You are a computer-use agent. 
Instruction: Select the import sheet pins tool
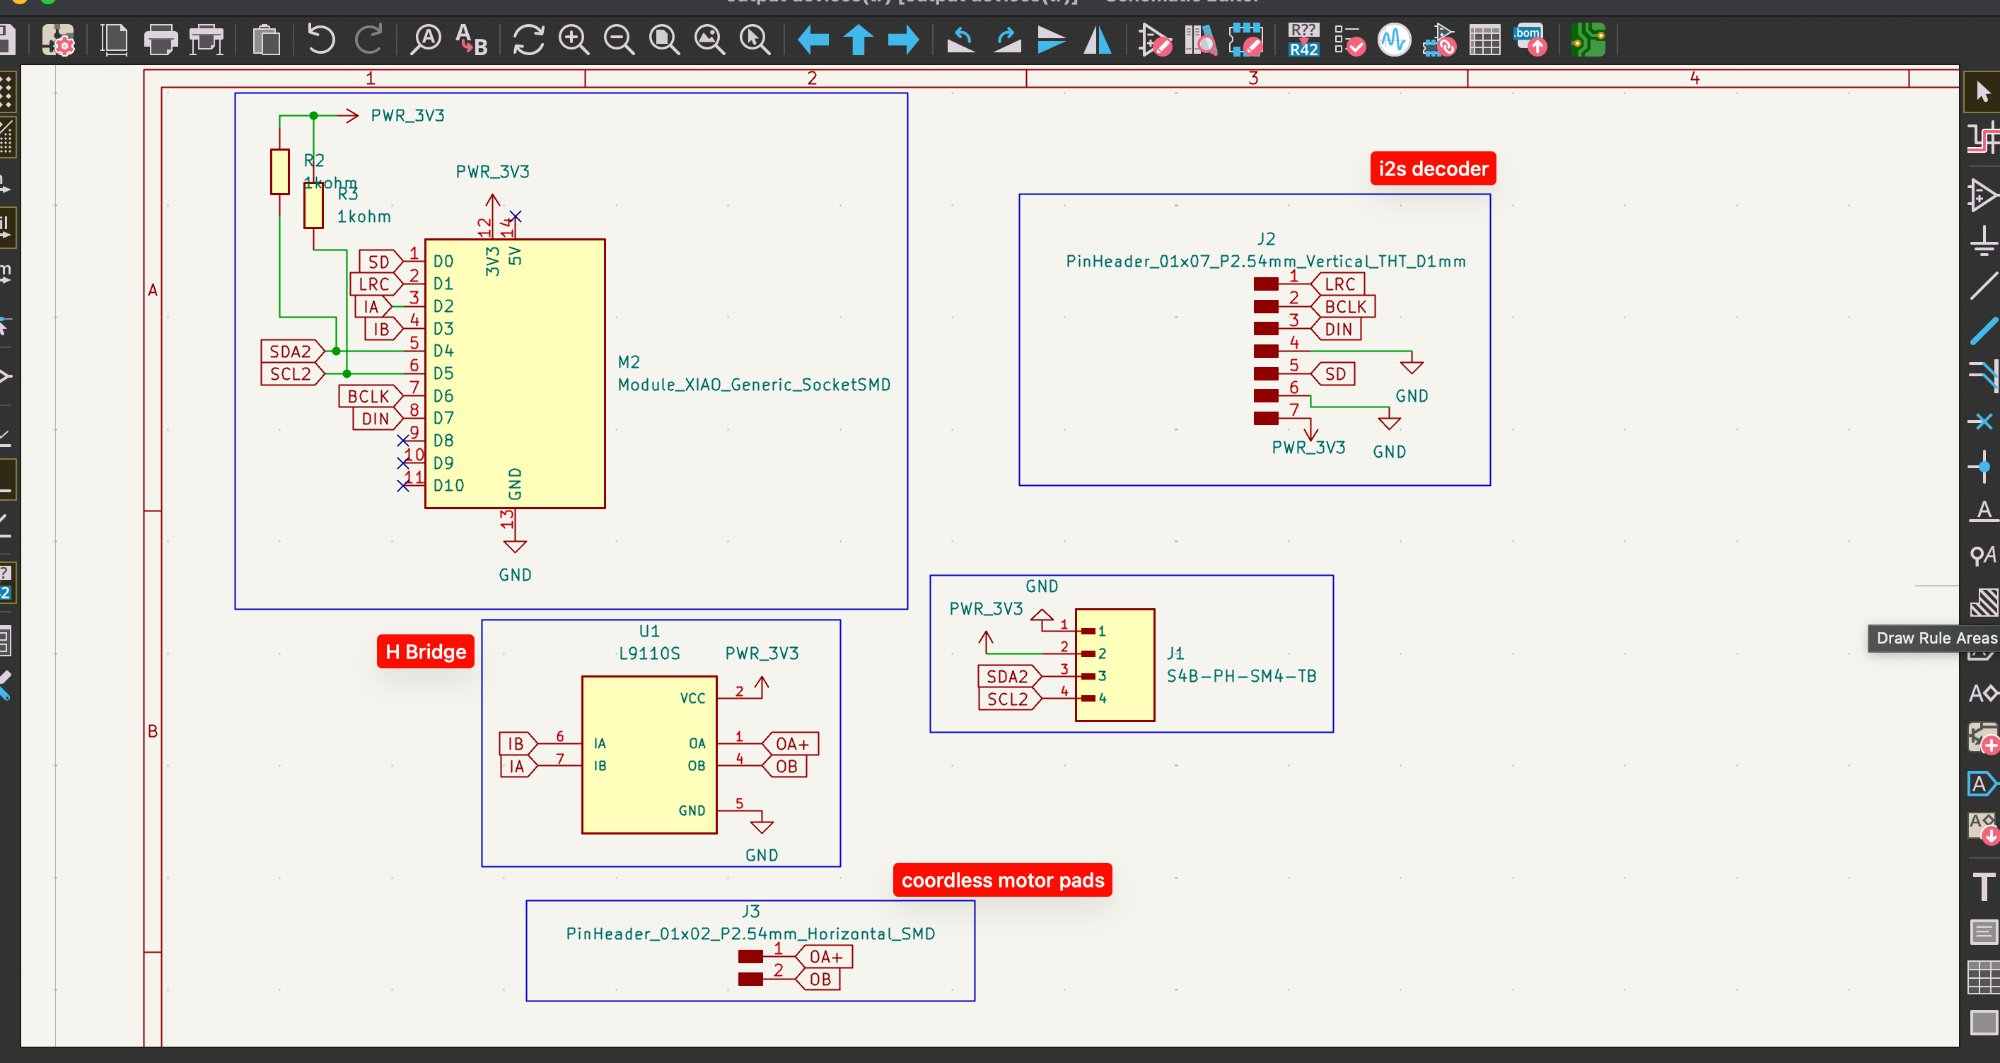(1982, 828)
